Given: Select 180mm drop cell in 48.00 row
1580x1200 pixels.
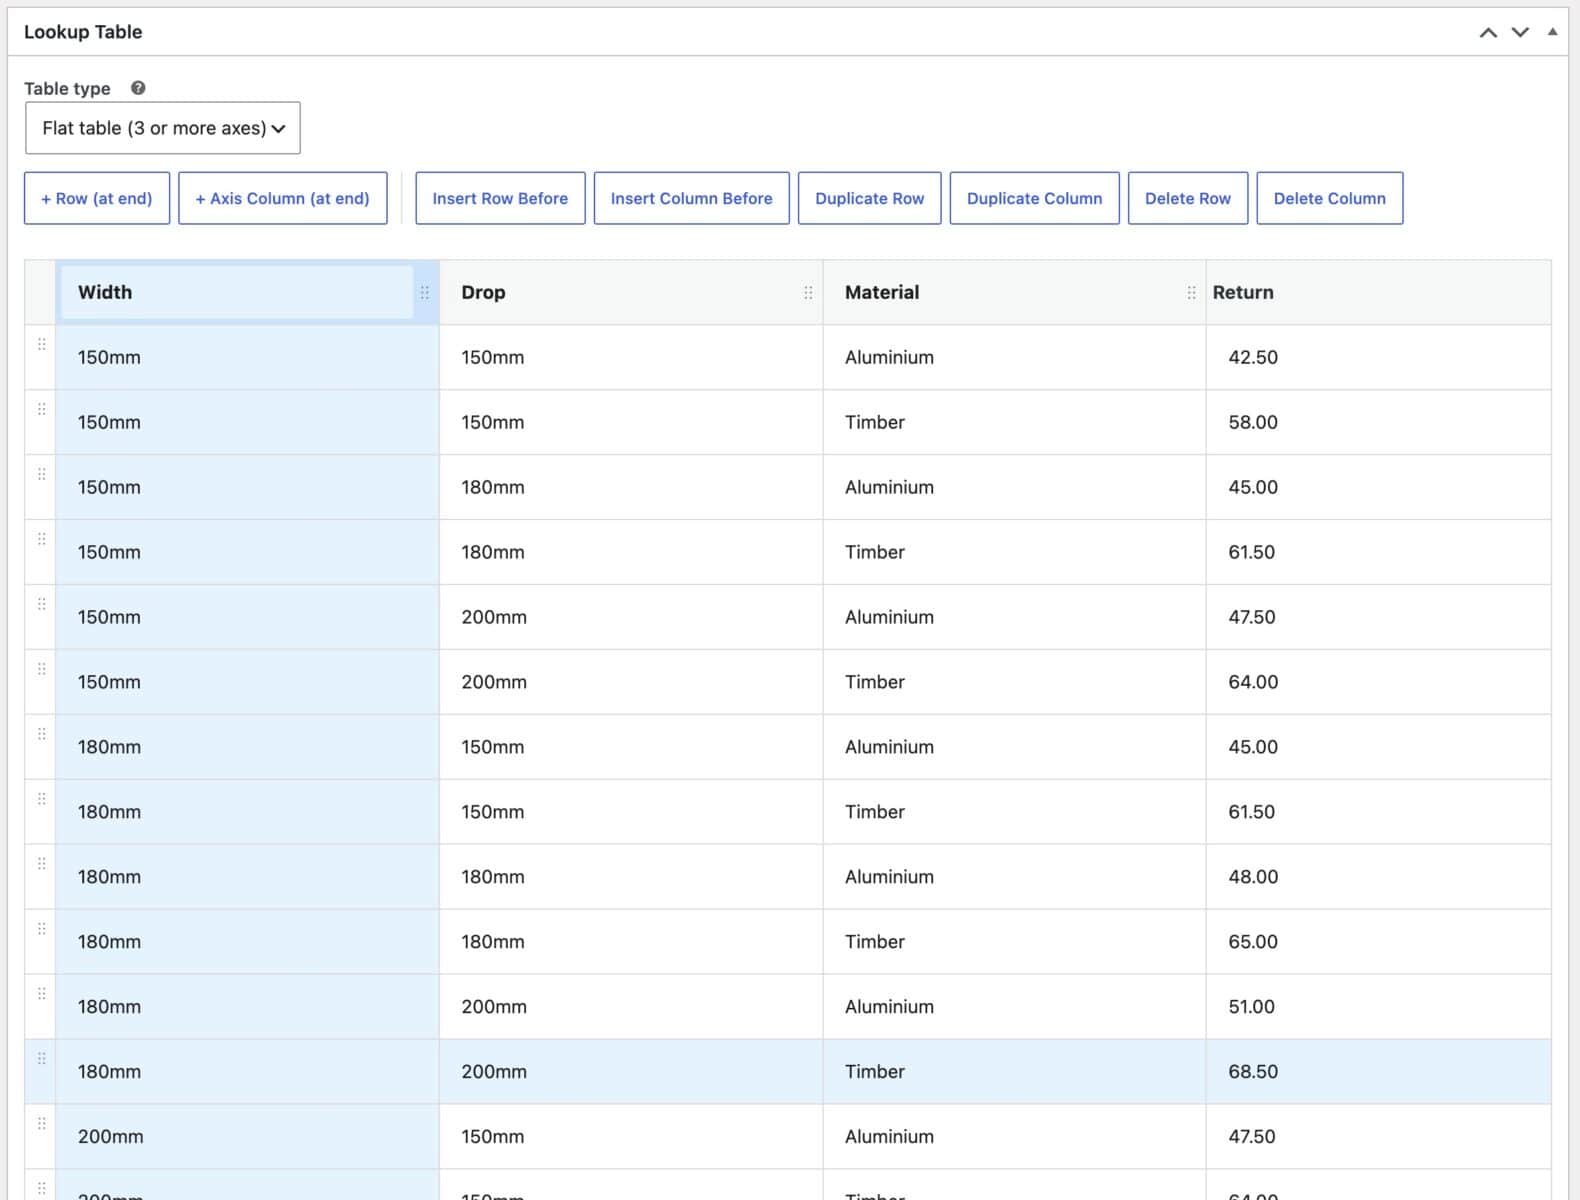Looking at the screenshot, I should click(631, 876).
